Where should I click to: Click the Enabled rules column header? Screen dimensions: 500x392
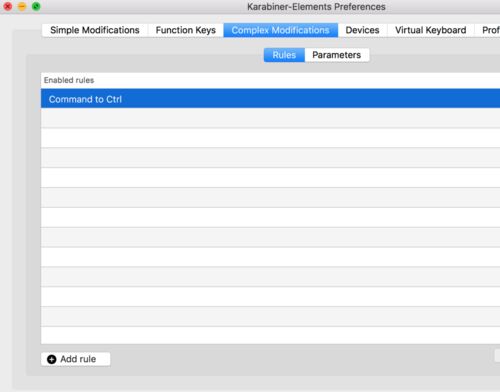(x=270, y=80)
